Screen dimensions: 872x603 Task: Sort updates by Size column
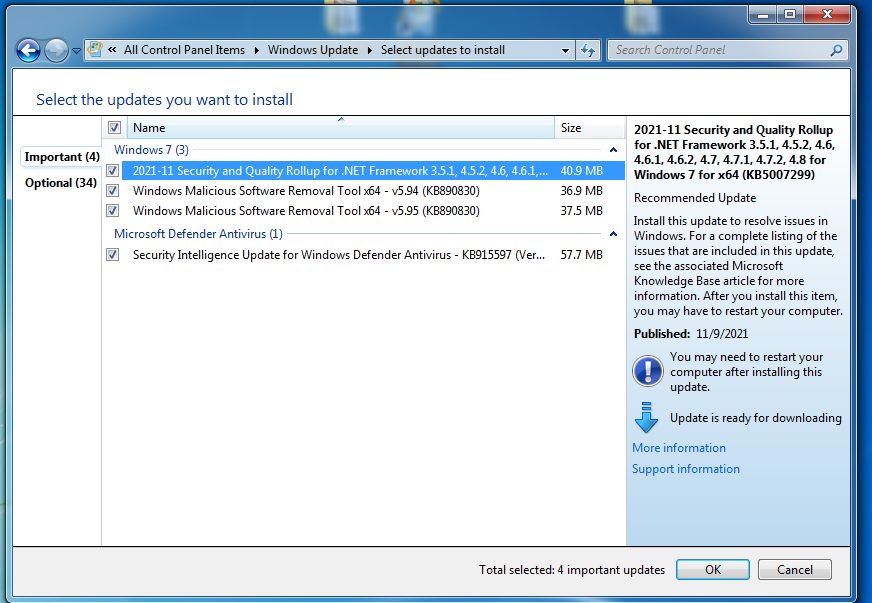(589, 128)
